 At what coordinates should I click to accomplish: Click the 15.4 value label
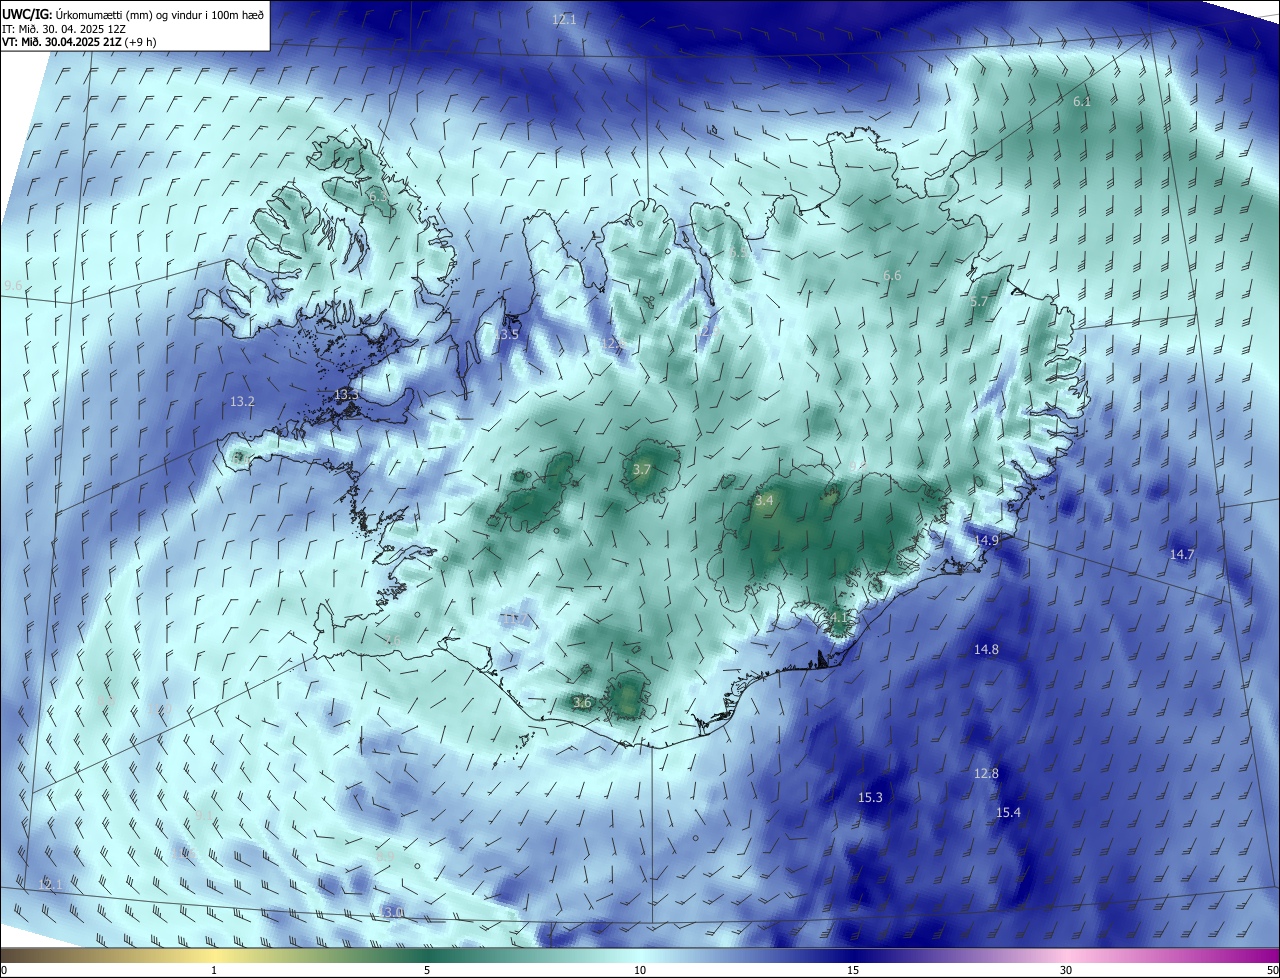pyautogui.click(x=1008, y=812)
